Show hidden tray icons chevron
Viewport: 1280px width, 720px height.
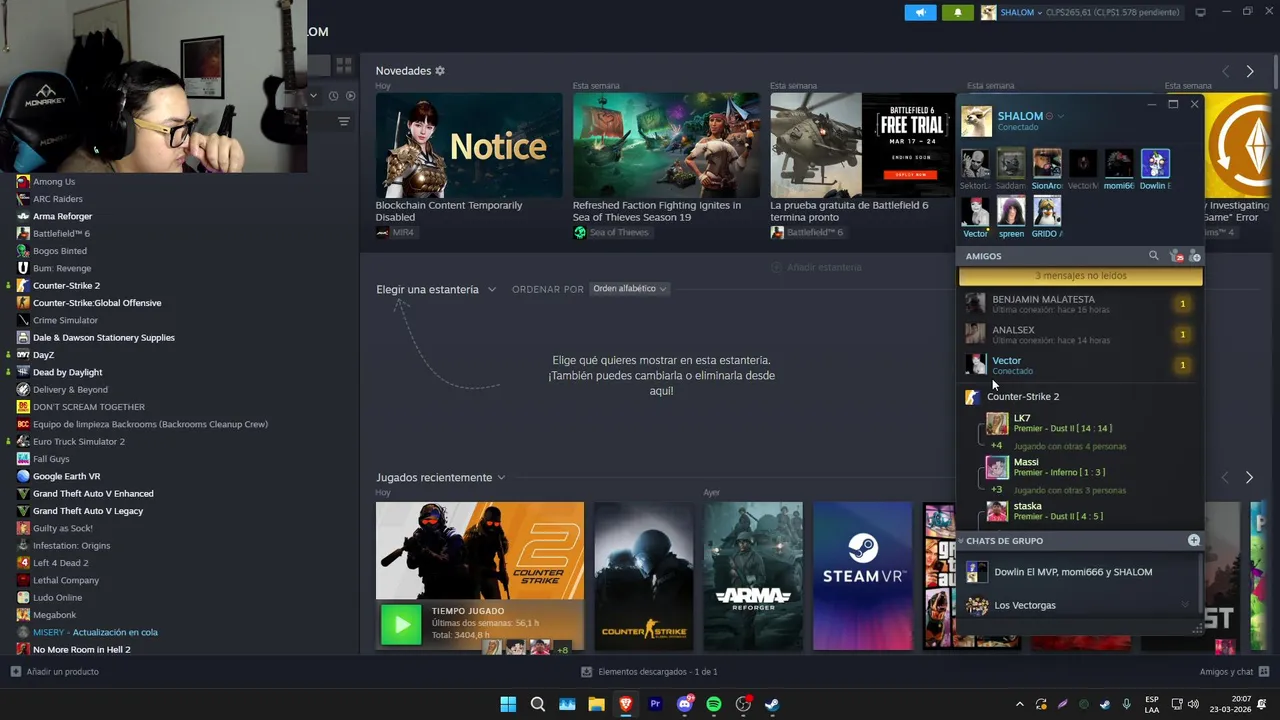(1020, 704)
